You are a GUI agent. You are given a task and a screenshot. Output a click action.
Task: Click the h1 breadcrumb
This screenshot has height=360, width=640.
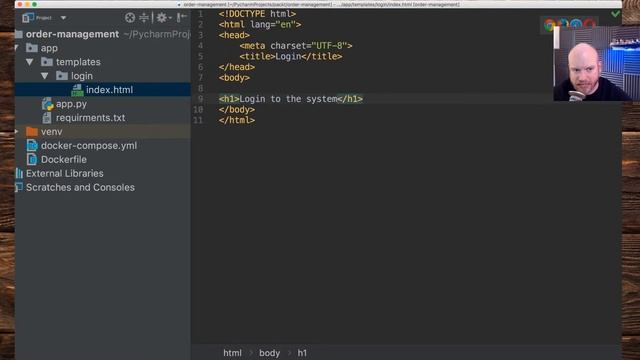[x=302, y=353]
